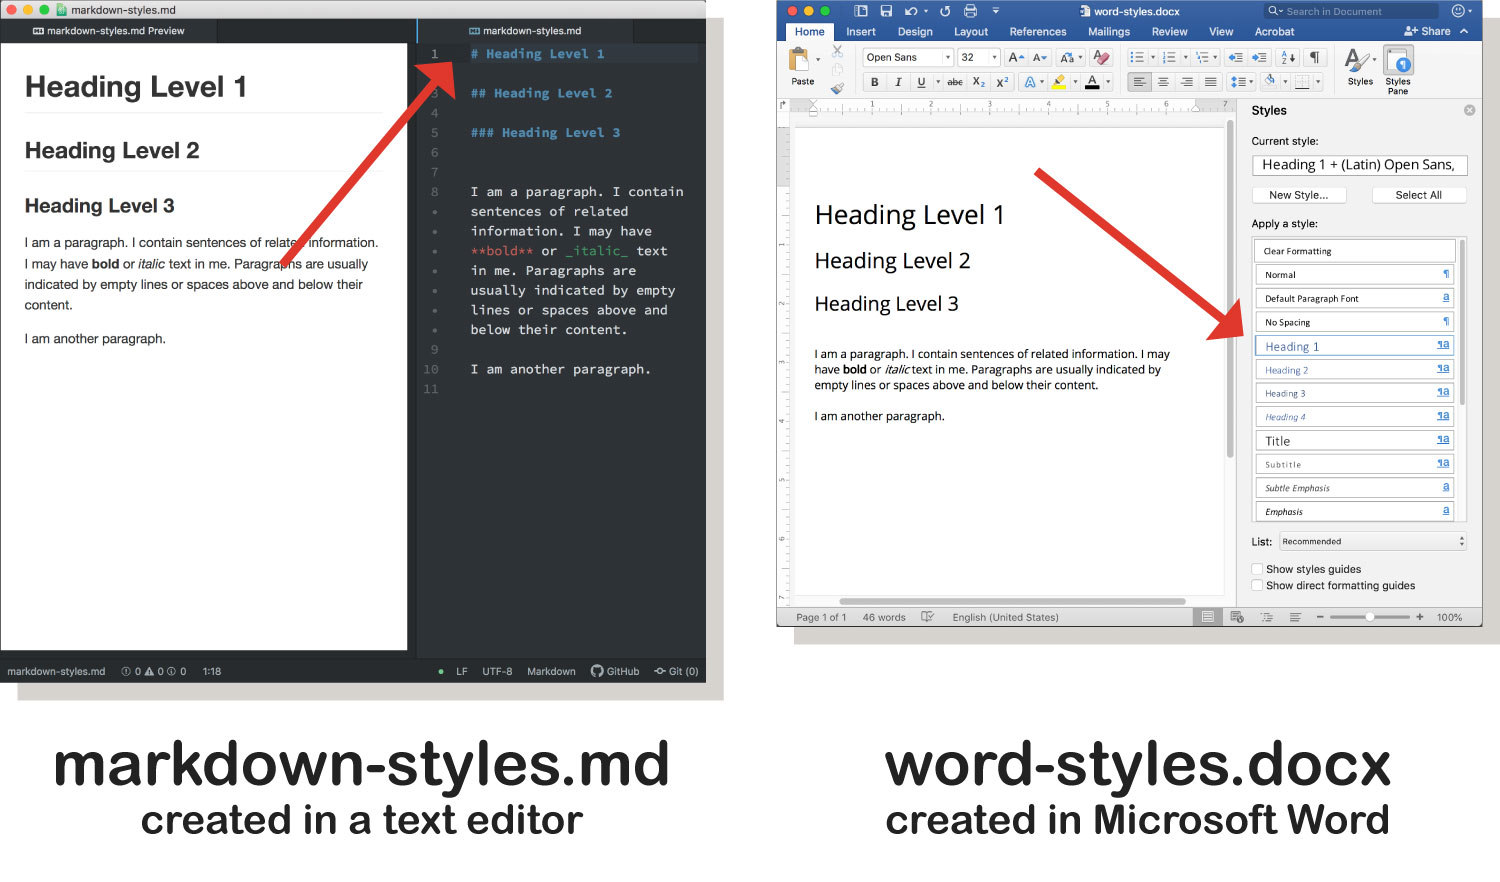Switch to Print Layout view in status bar
Viewport: 1500px width, 882px height.
[x=1208, y=617]
